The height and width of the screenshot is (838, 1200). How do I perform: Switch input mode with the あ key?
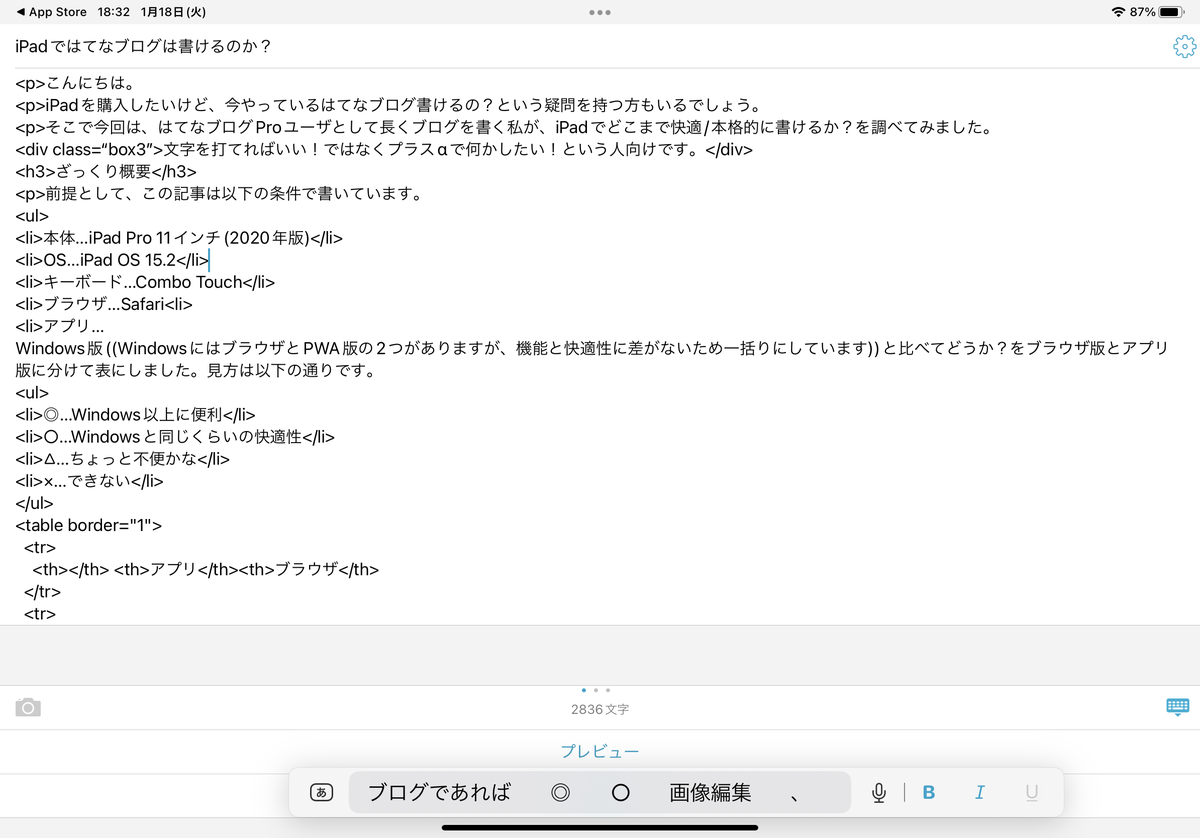321,793
